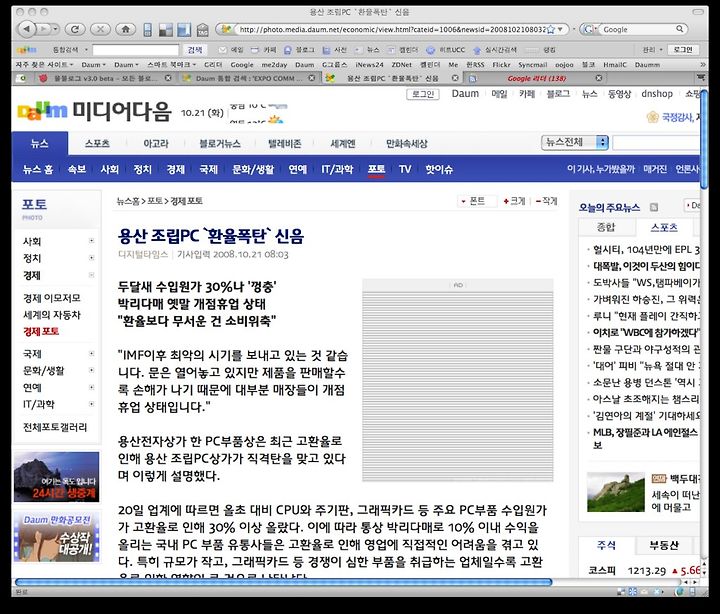Click the magnifier in Google search box
The height and width of the screenshot is (614, 720).
680,29
